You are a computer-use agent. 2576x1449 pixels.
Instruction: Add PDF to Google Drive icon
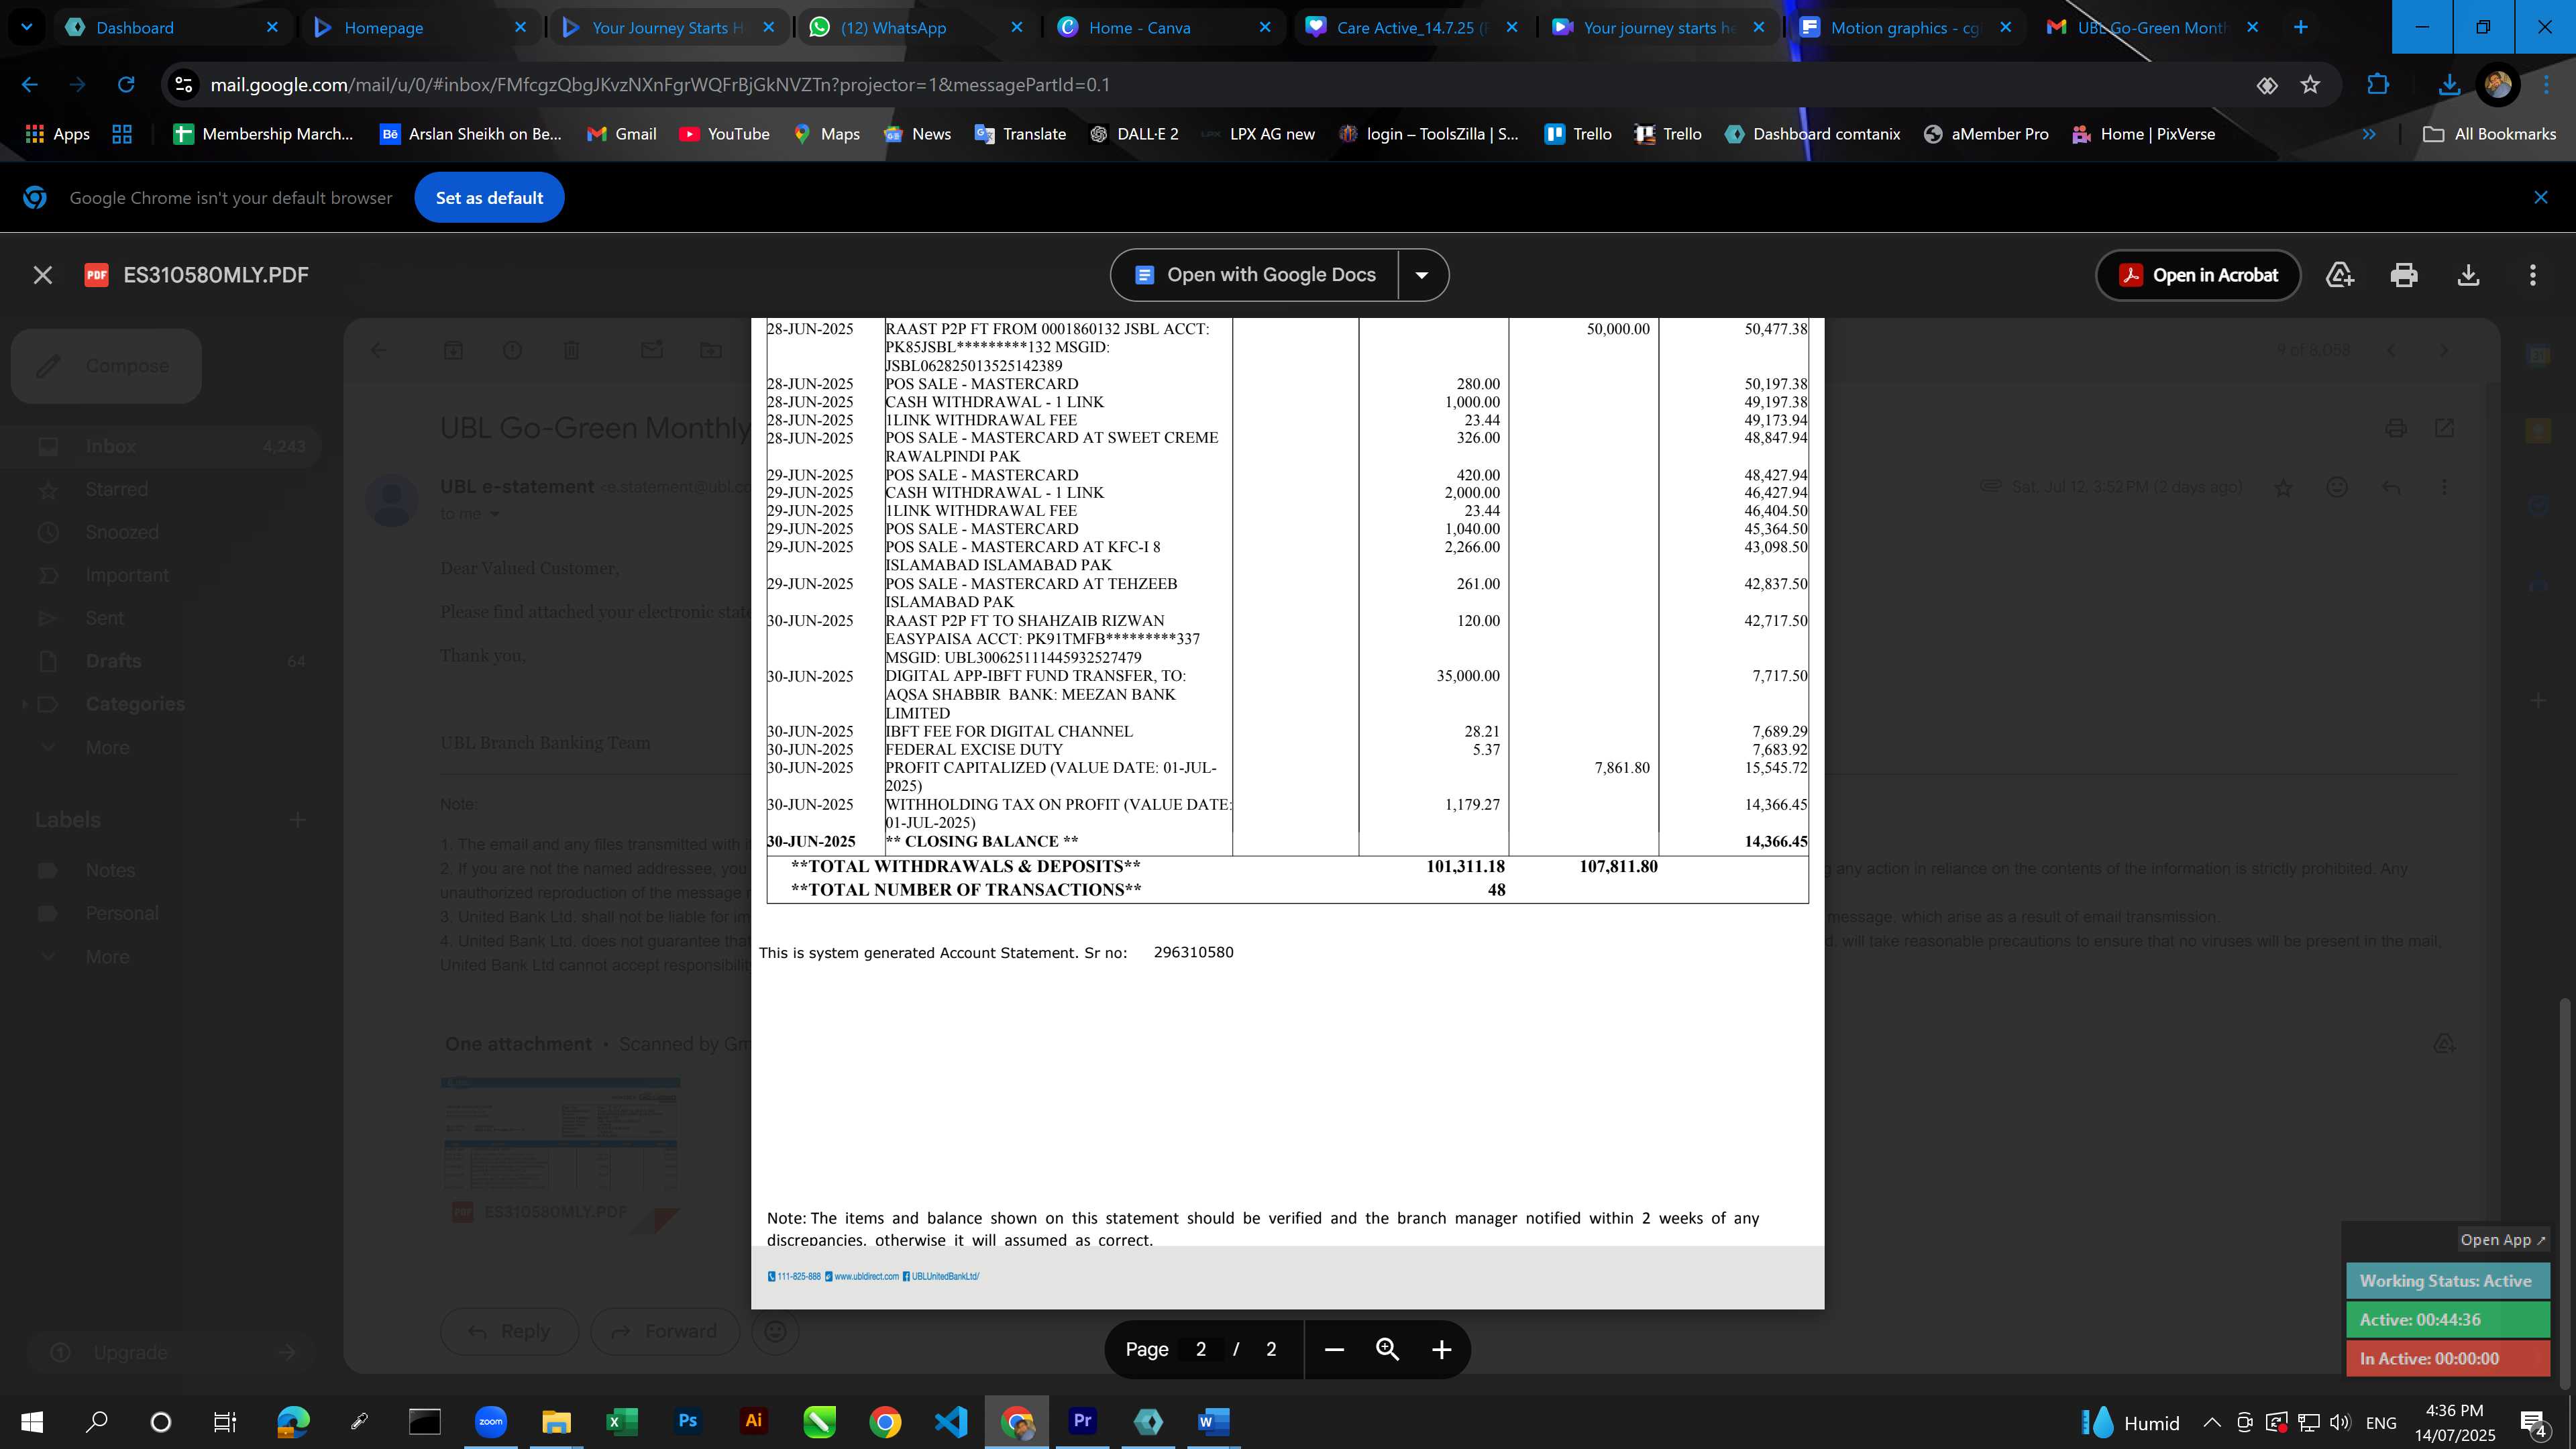coord(2340,275)
